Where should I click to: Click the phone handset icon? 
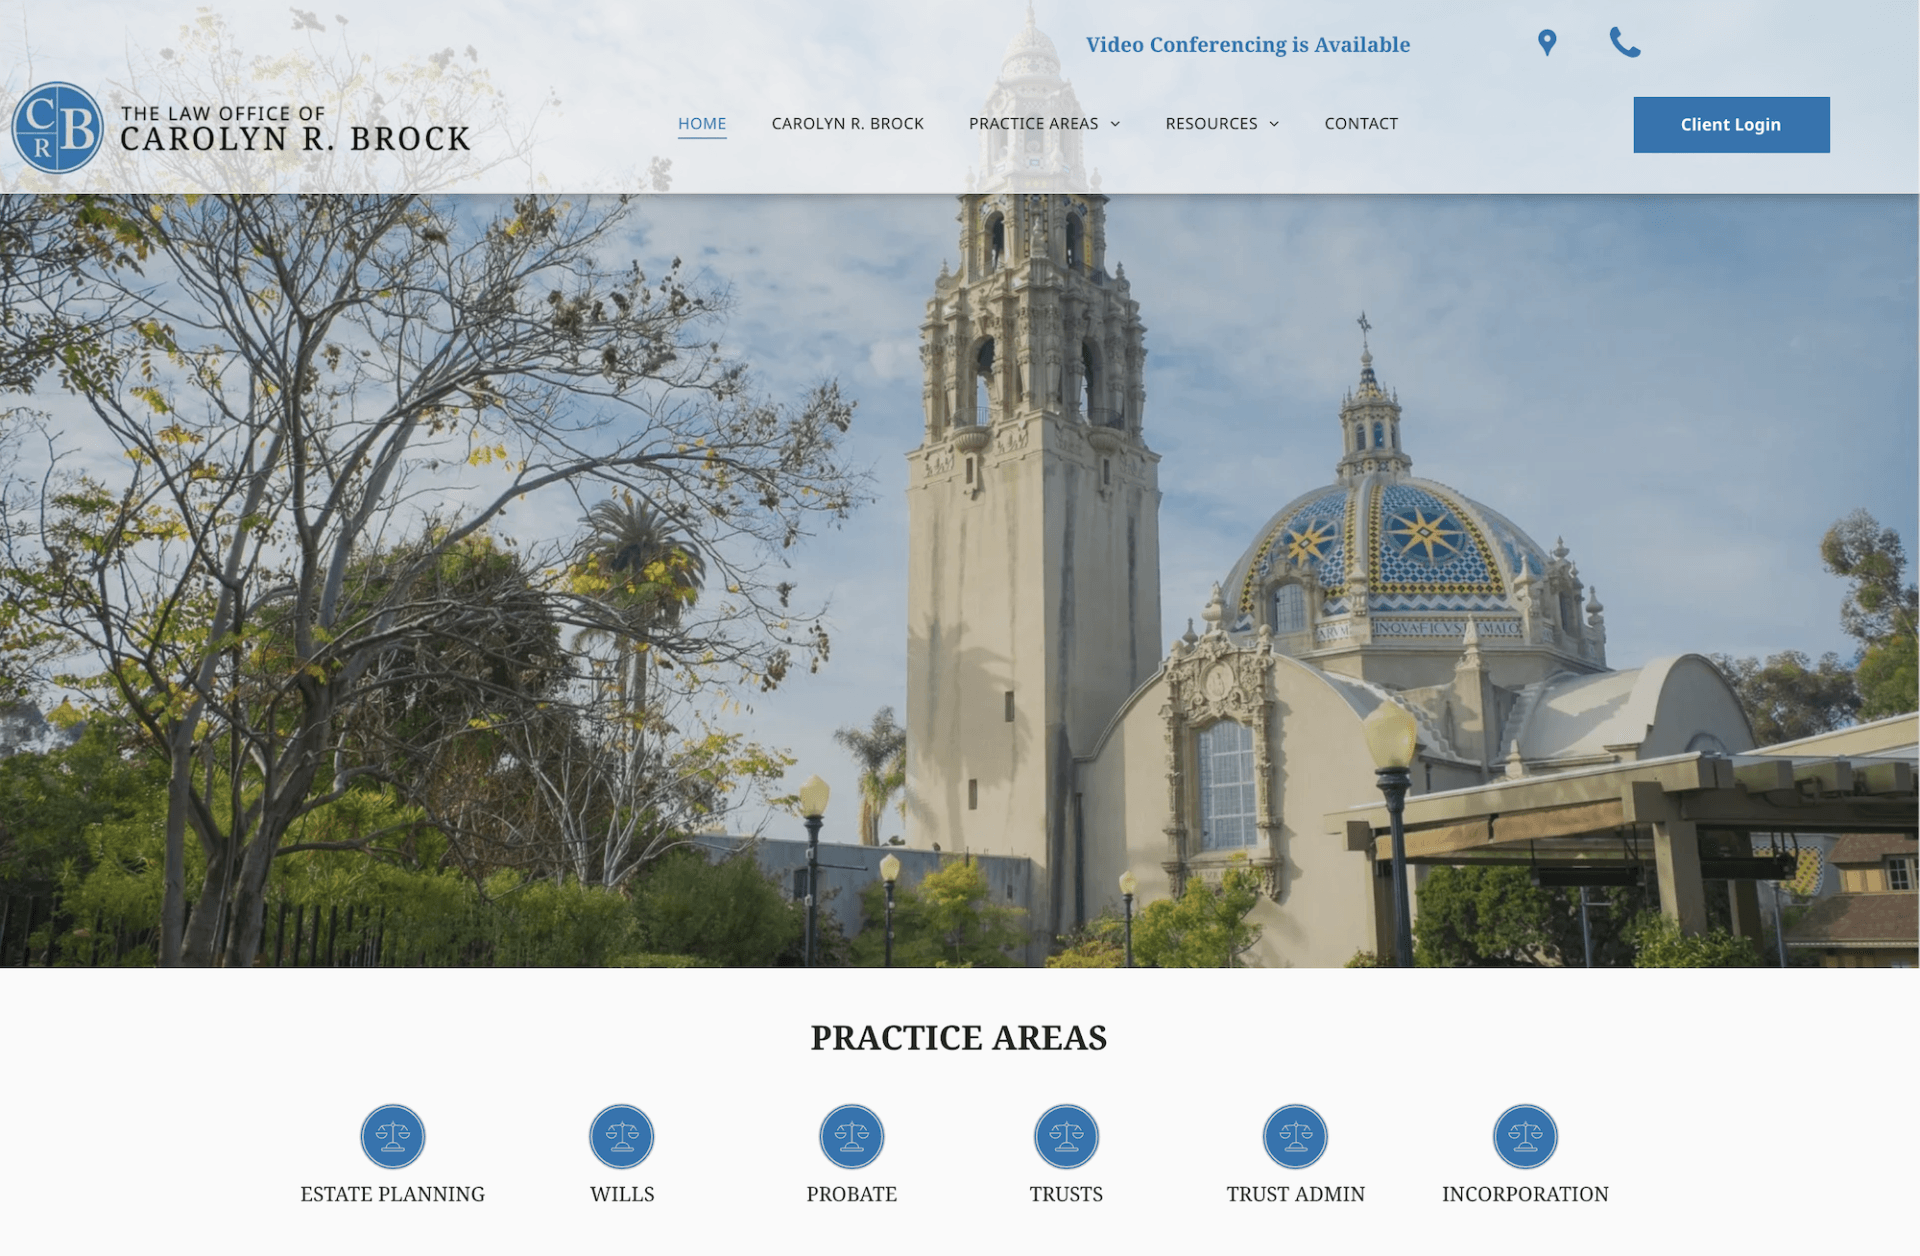click(1625, 42)
